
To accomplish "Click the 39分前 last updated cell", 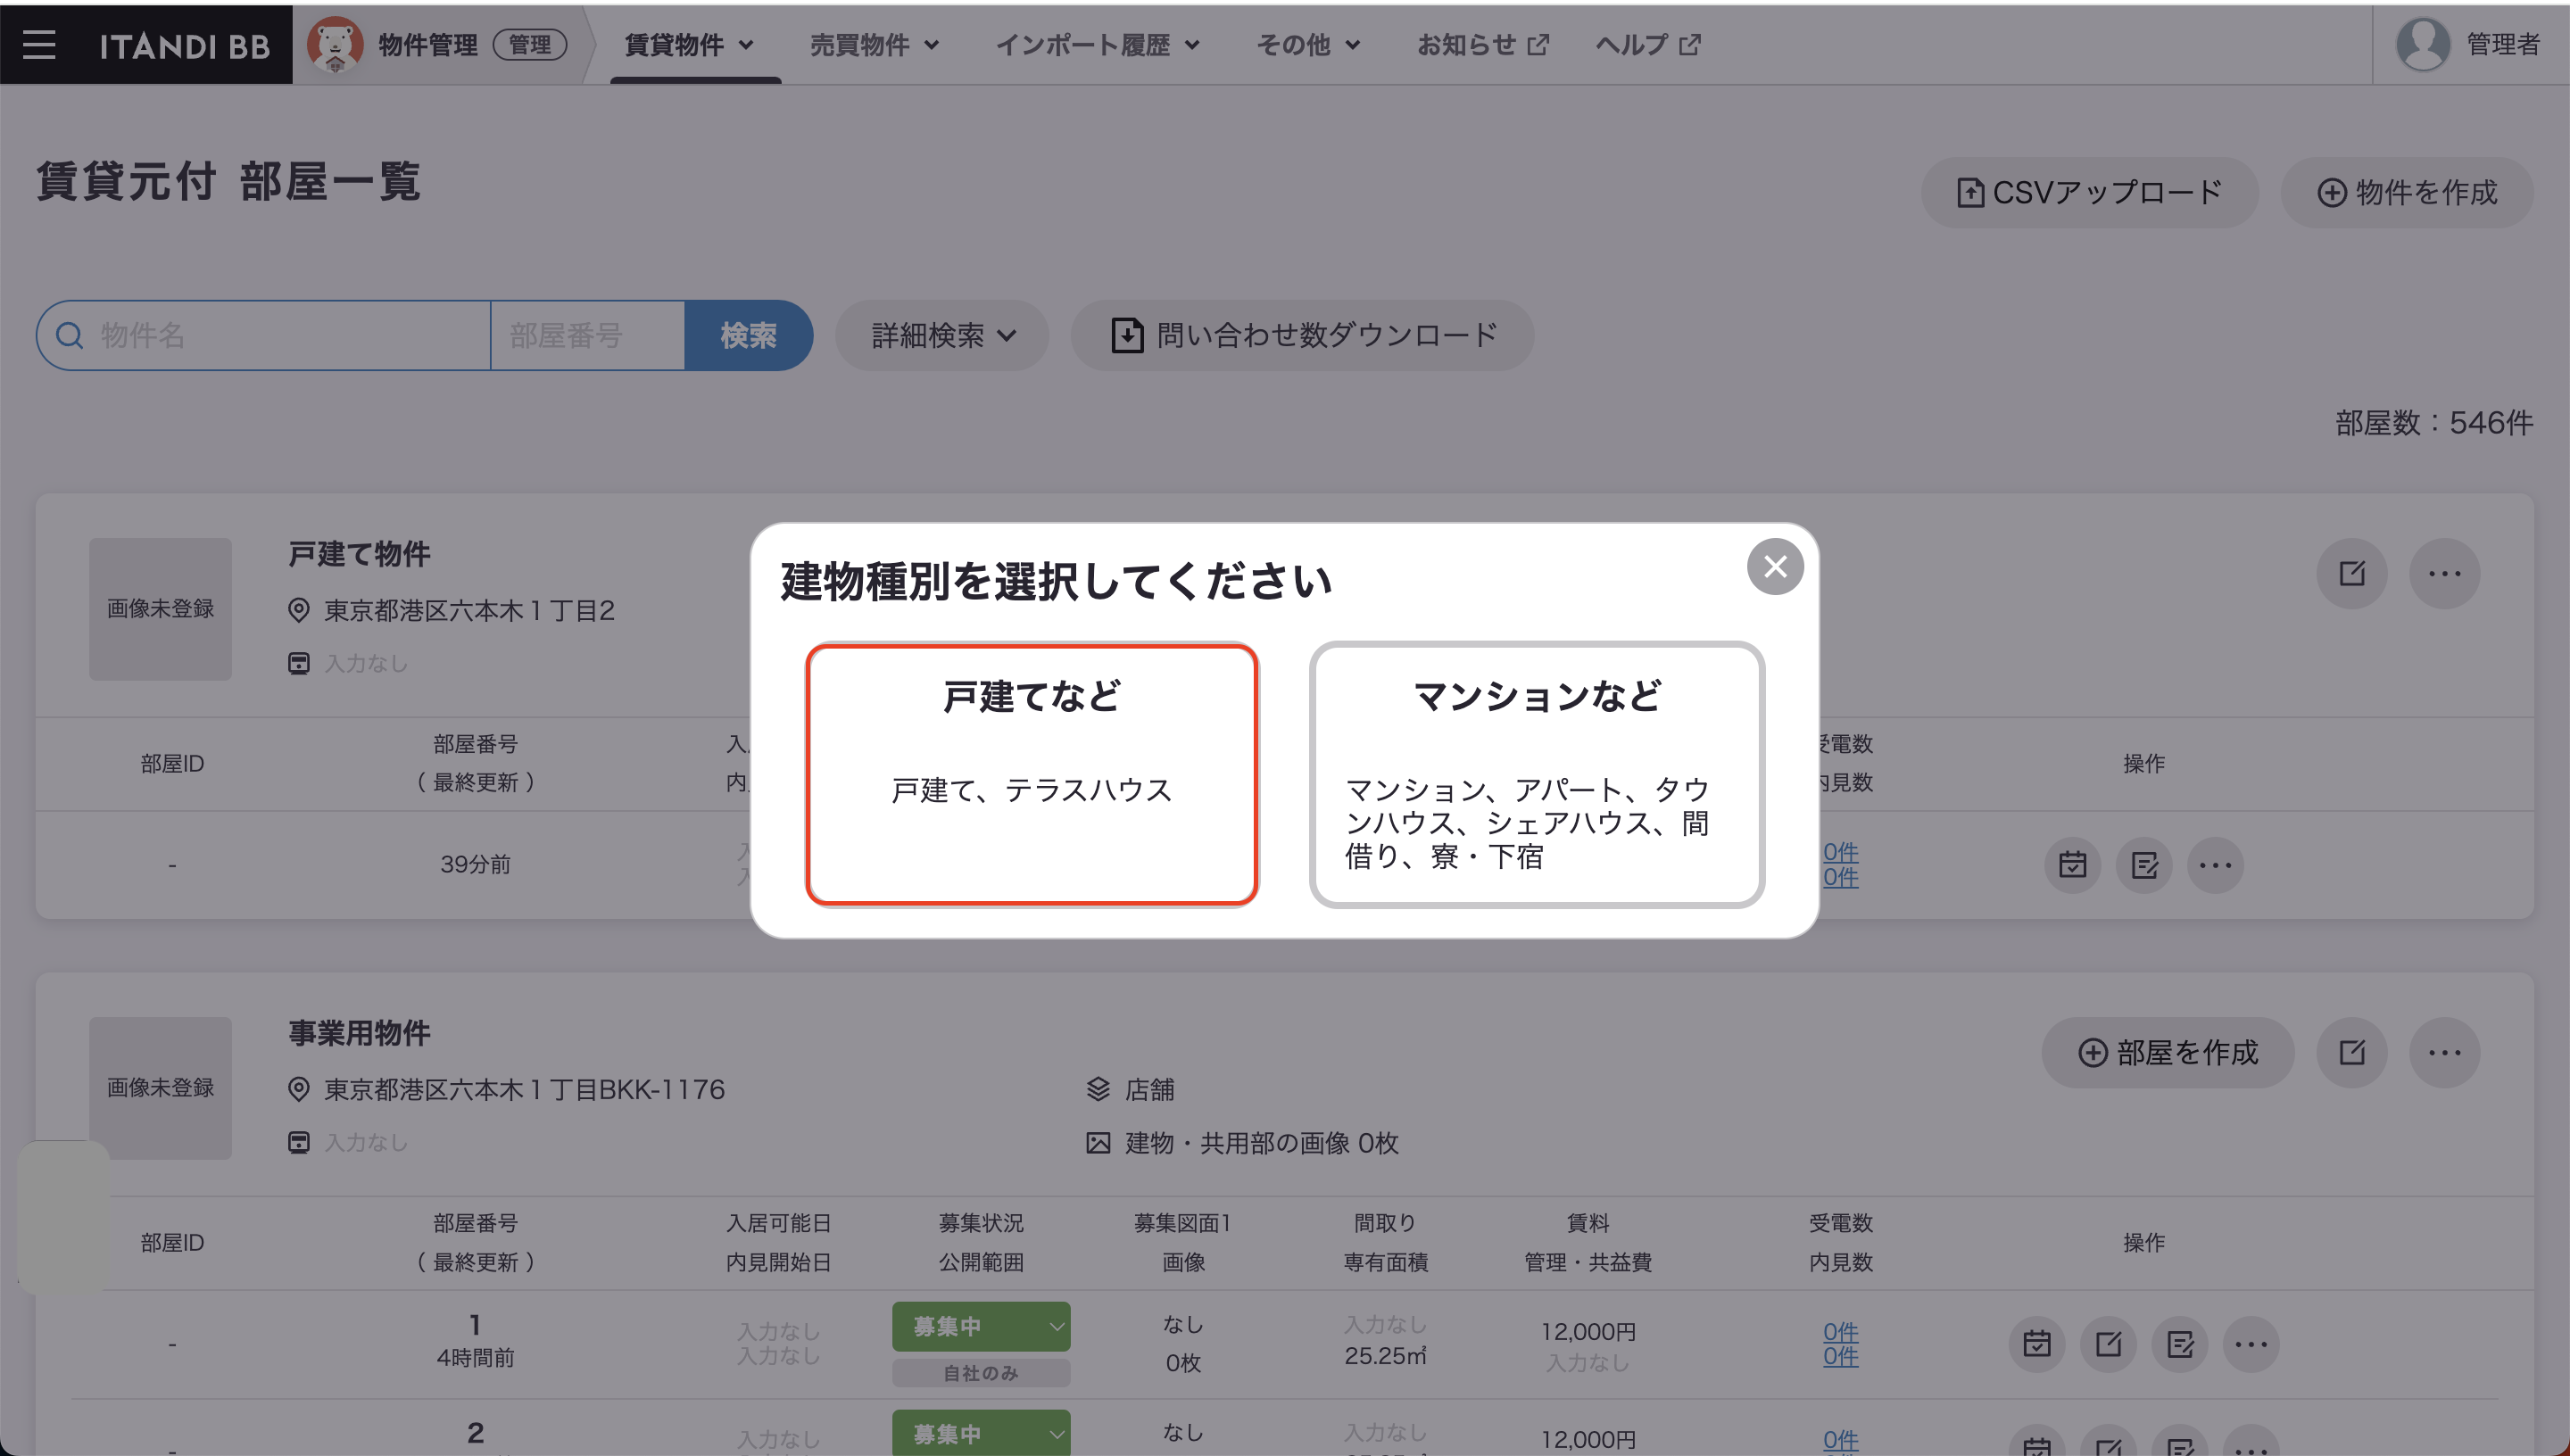I will pos(475,865).
